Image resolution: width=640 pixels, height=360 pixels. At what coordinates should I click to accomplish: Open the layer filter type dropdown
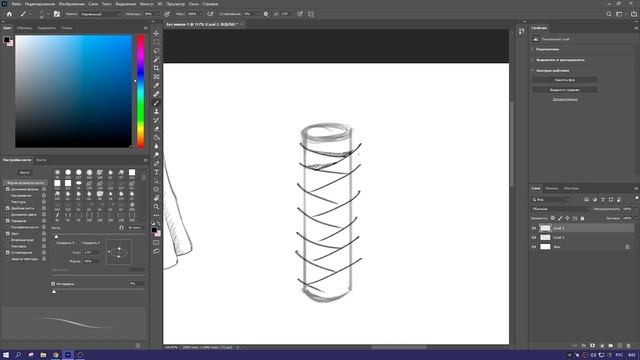coord(551,200)
